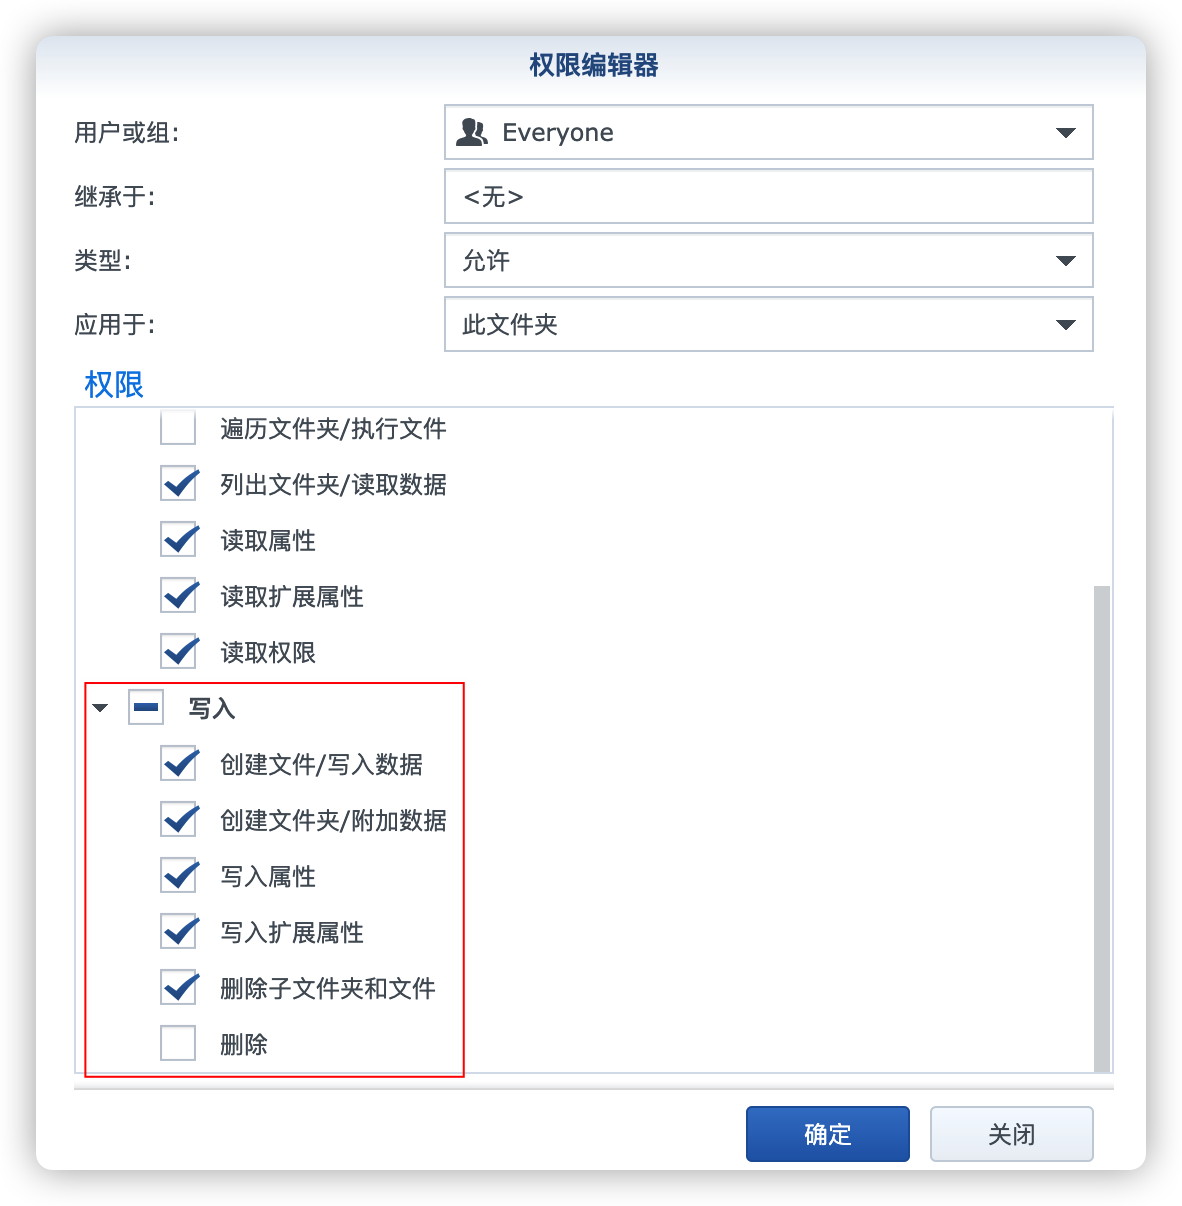Enable 遍历文件夹/执行文件 checkbox
This screenshot has height=1206, width=1182.
tap(178, 428)
